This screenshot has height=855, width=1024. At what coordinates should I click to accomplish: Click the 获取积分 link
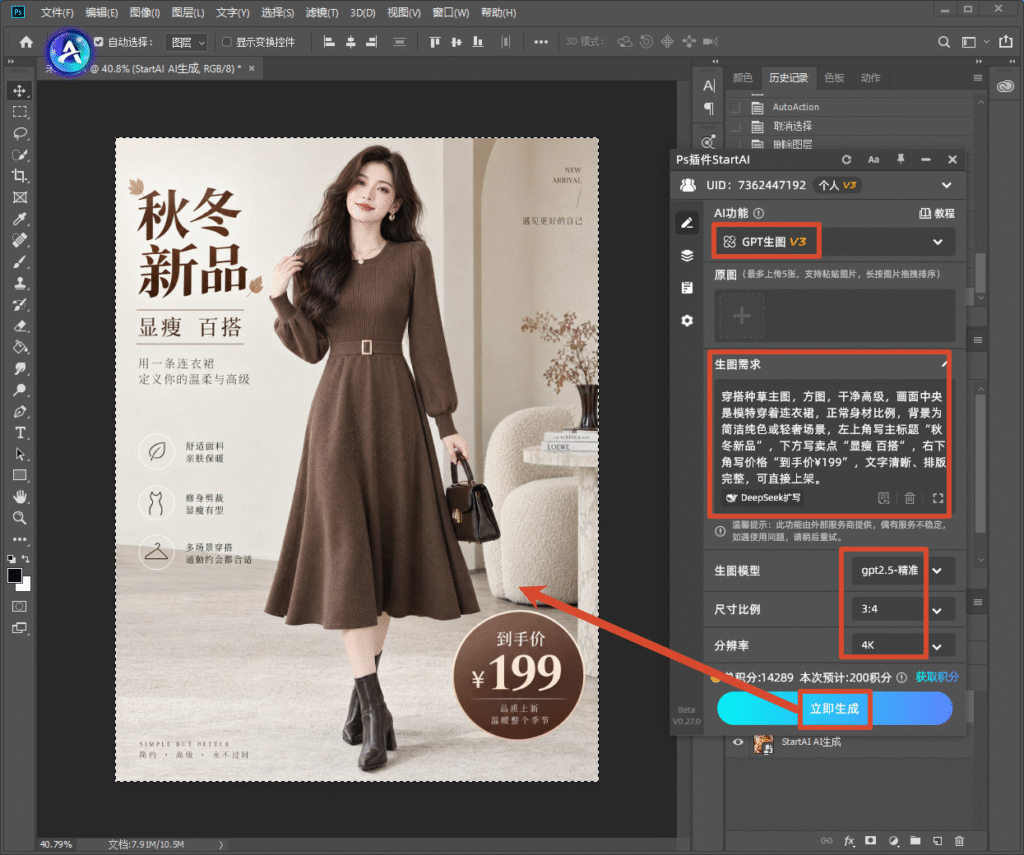[936, 677]
